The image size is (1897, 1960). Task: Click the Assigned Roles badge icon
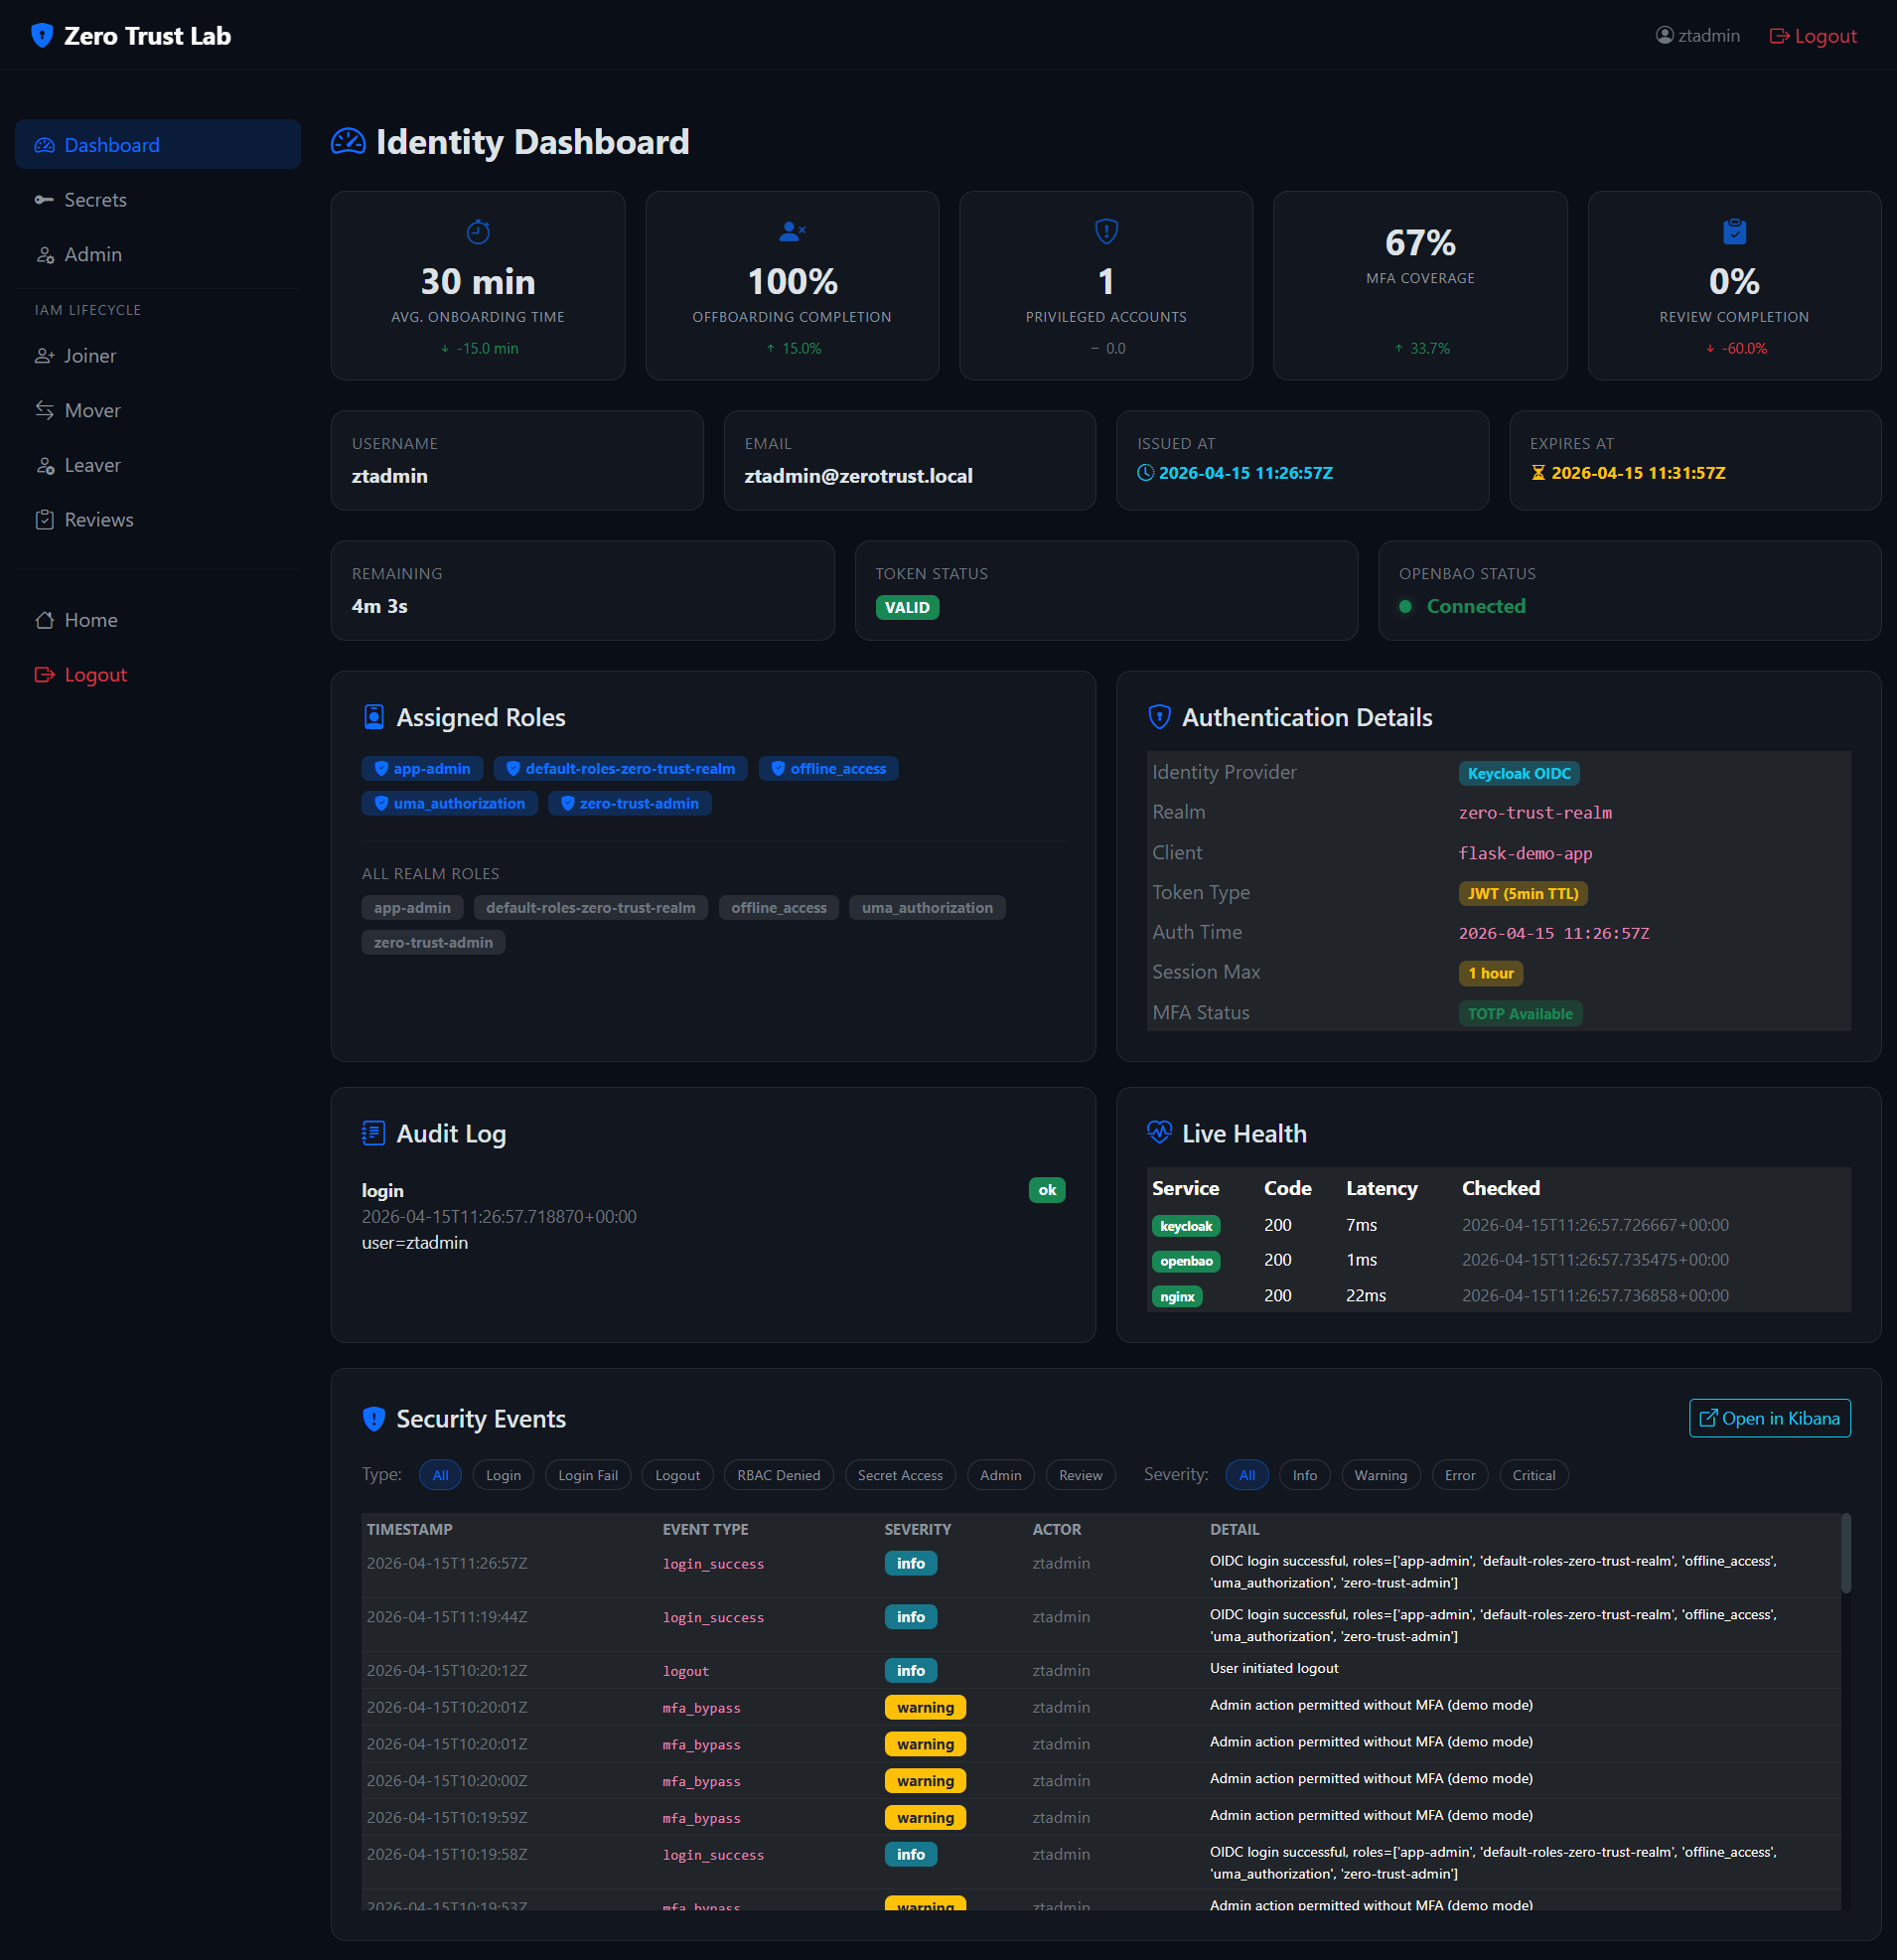373,717
